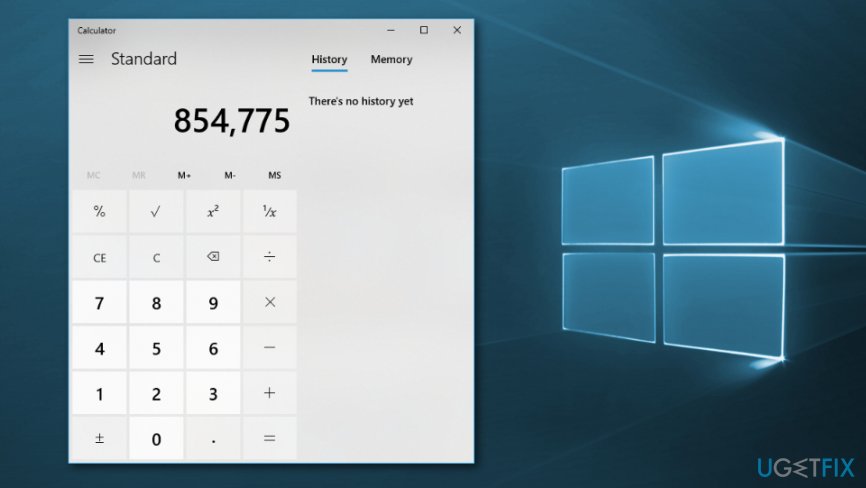
Task: Store value with MS
Action: pyautogui.click(x=274, y=175)
